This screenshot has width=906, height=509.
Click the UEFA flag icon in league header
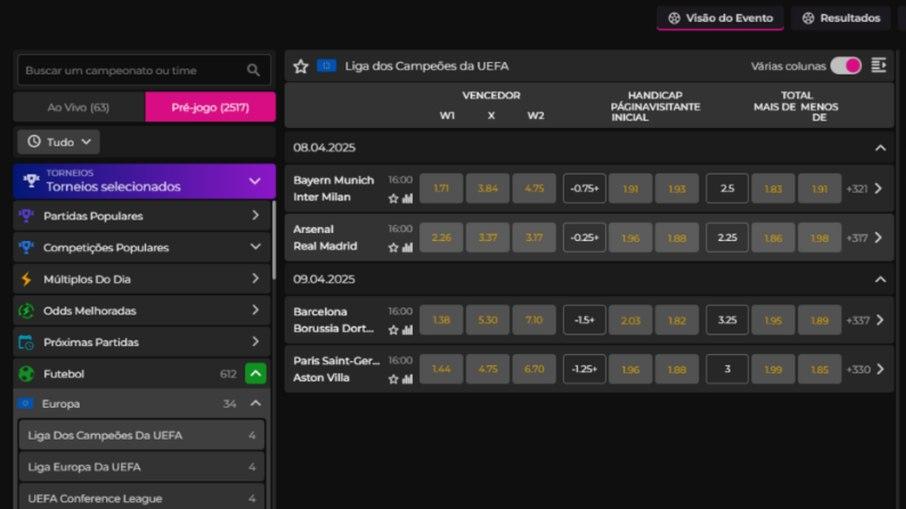(x=326, y=66)
